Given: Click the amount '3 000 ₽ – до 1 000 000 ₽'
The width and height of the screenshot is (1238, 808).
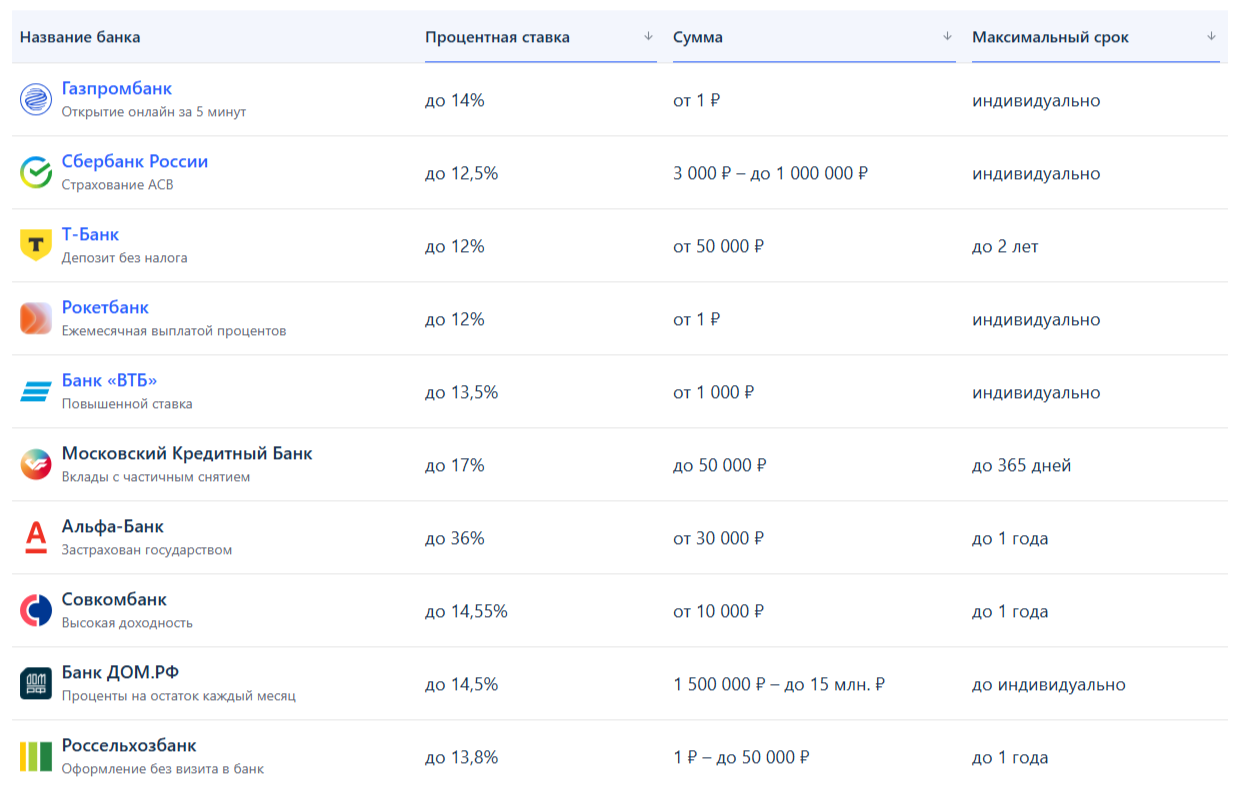Looking at the screenshot, I should click(771, 173).
